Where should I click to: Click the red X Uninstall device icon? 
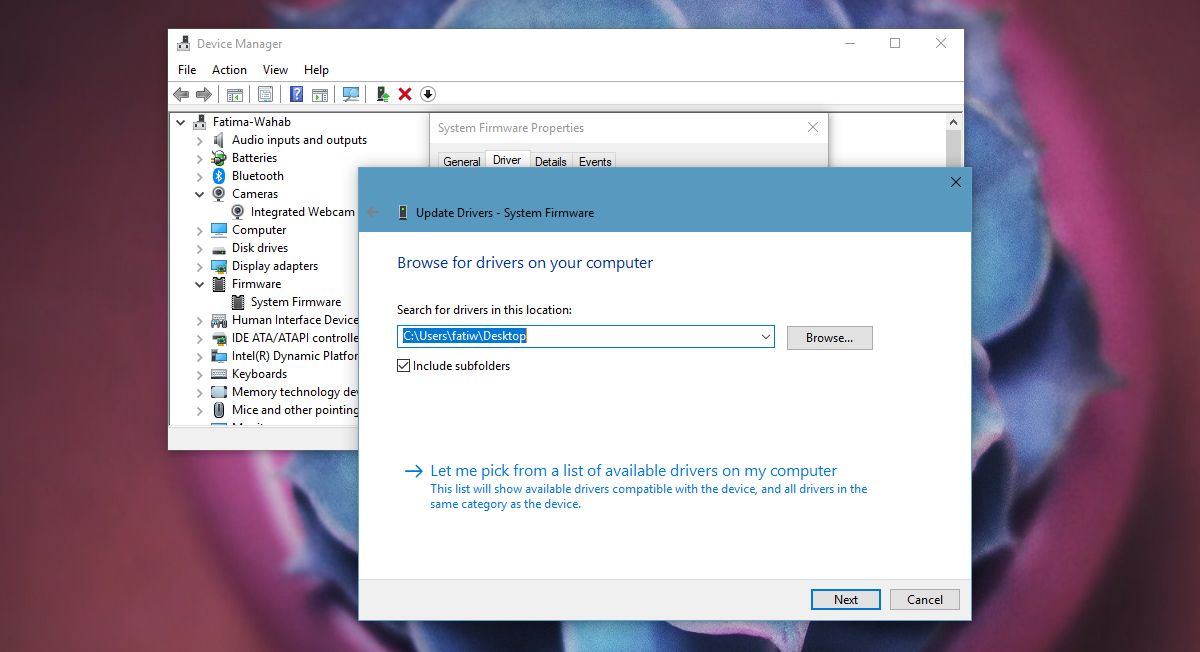tap(405, 94)
